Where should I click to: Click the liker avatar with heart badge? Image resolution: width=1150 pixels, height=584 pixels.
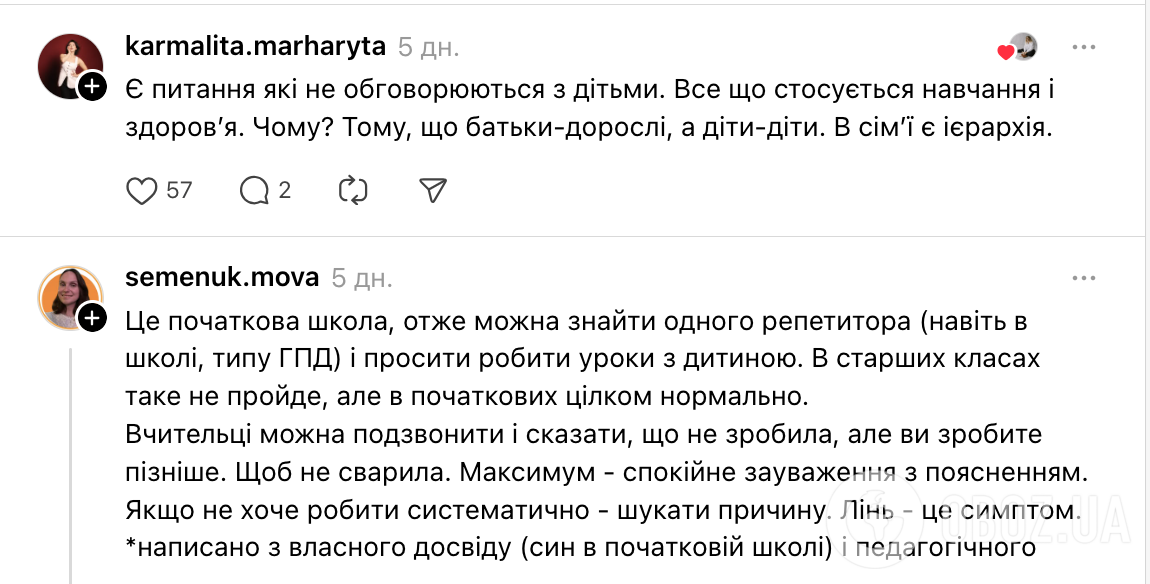coord(1023,46)
